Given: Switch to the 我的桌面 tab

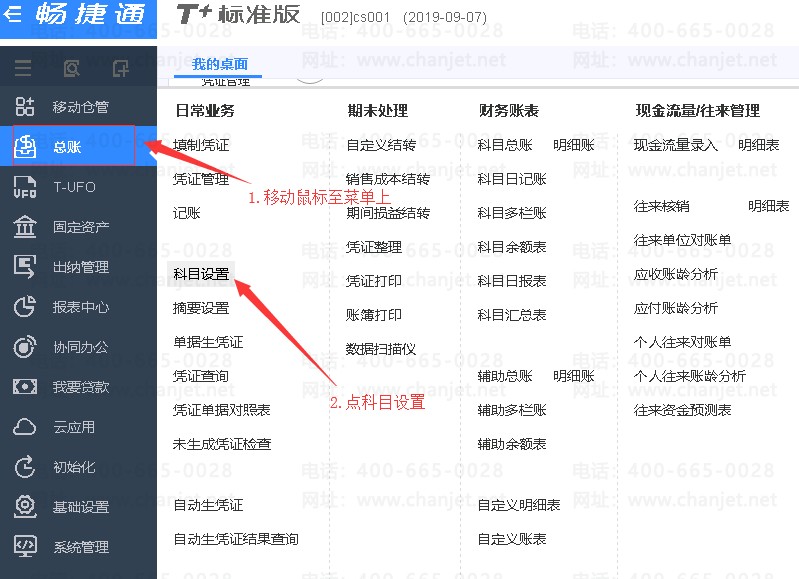Looking at the screenshot, I should (x=220, y=64).
